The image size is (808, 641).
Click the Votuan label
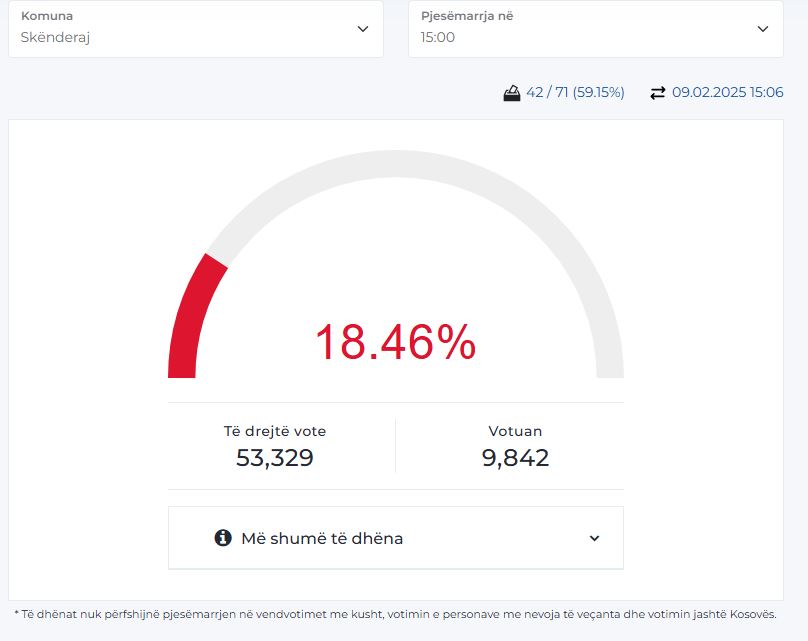click(x=515, y=432)
